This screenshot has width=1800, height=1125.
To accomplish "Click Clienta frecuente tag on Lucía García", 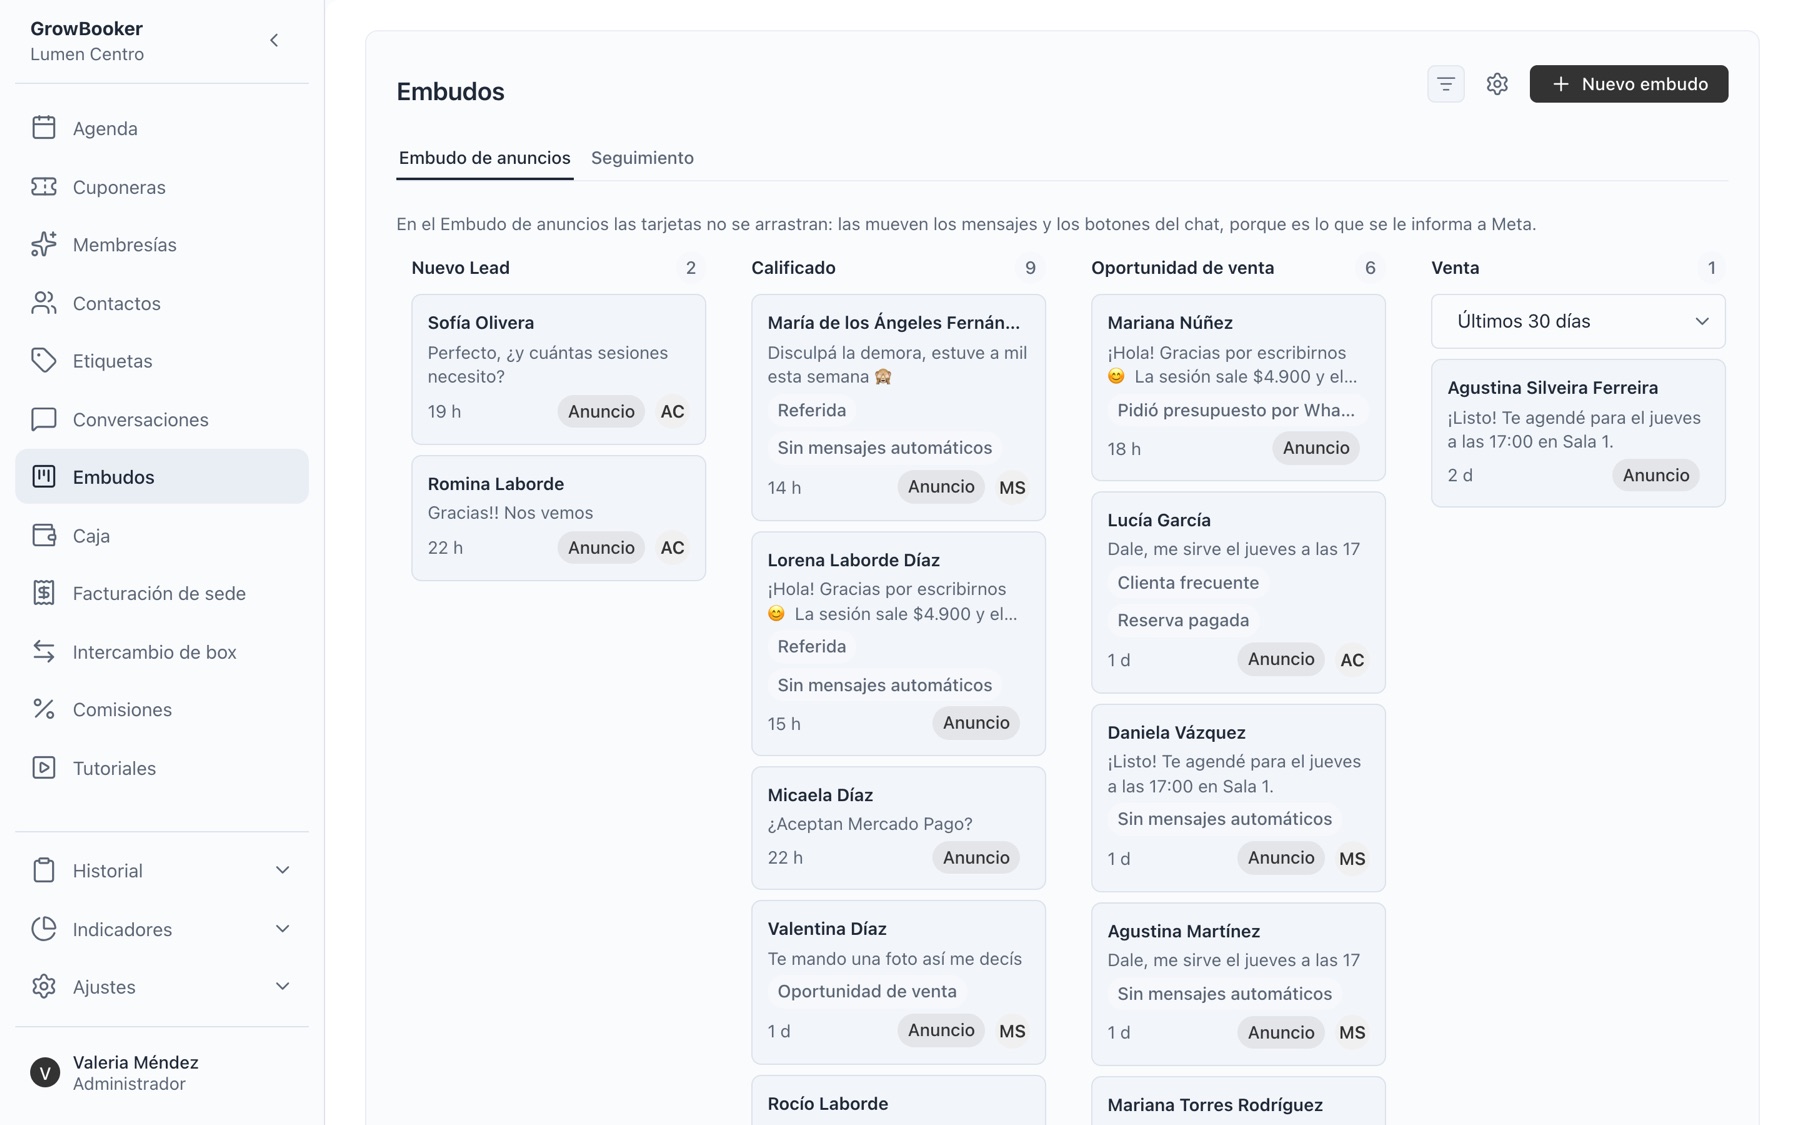I will 1188,583.
